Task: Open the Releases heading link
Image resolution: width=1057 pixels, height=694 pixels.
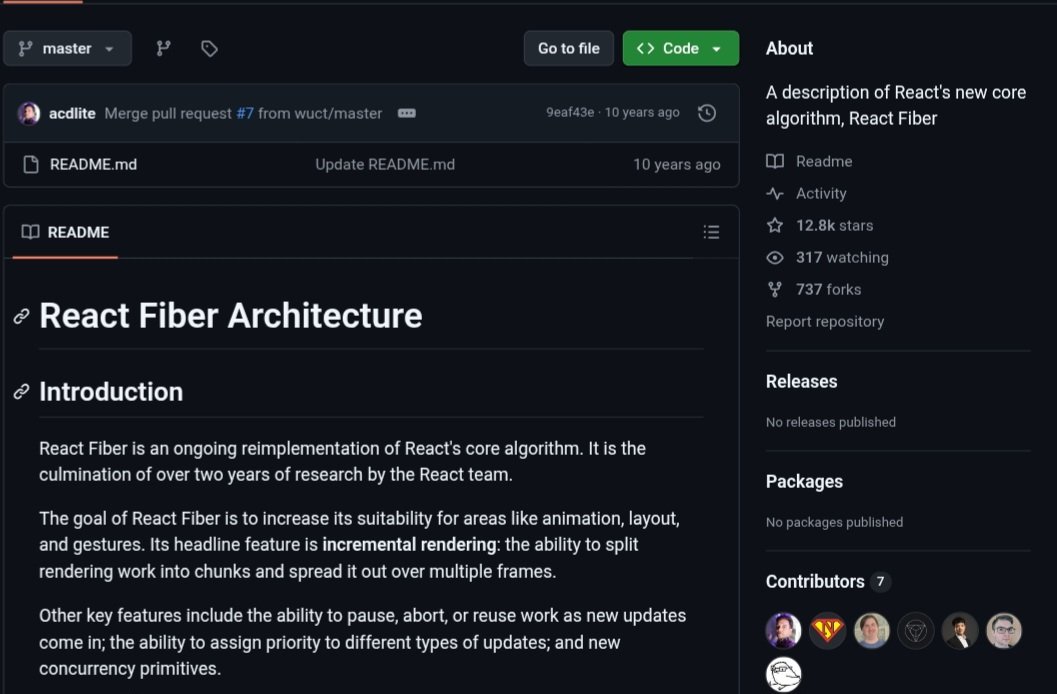Action: click(x=802, y=381)
